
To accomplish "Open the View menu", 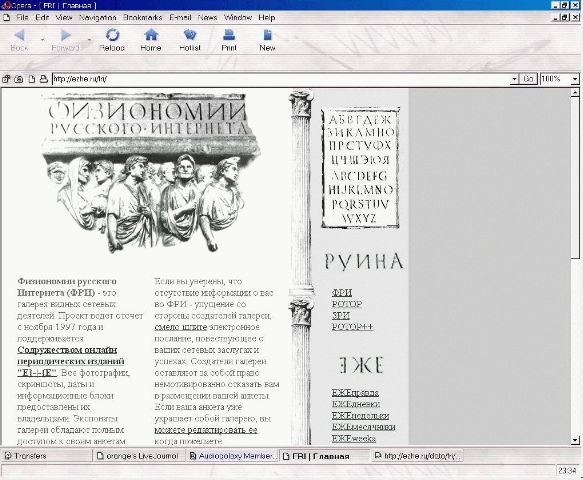I will tap(64, 17).
